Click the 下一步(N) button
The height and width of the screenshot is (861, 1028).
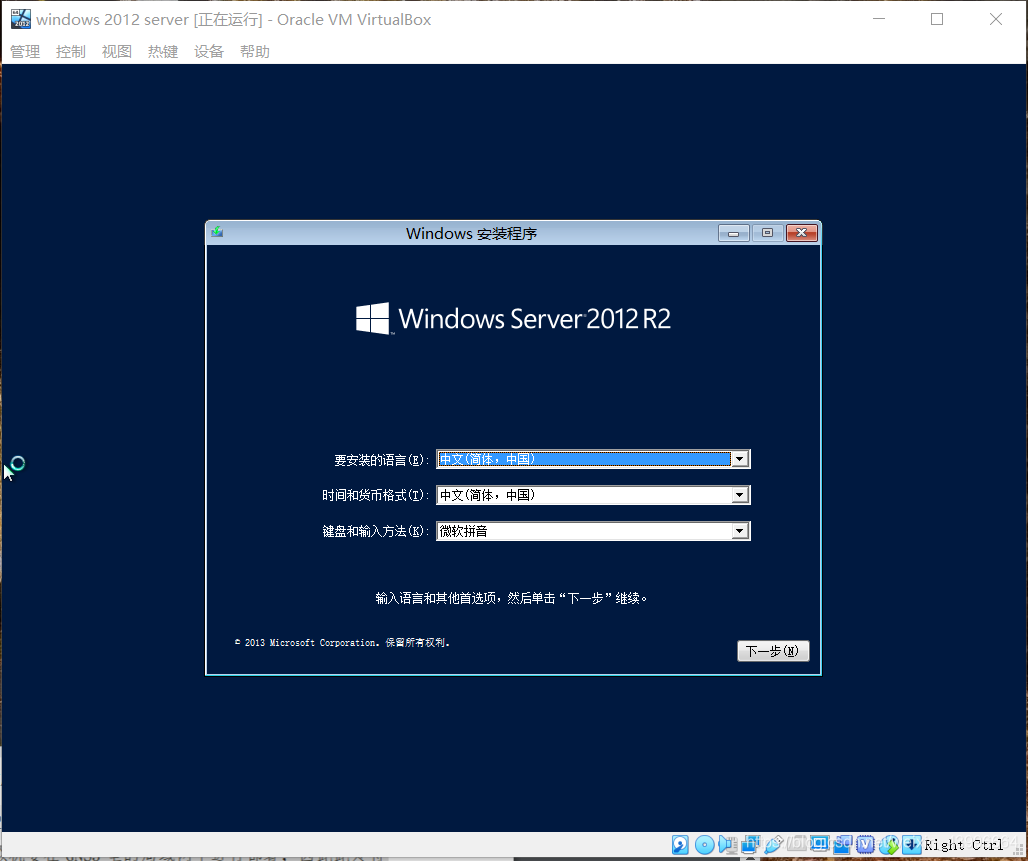tap(773, 651)
